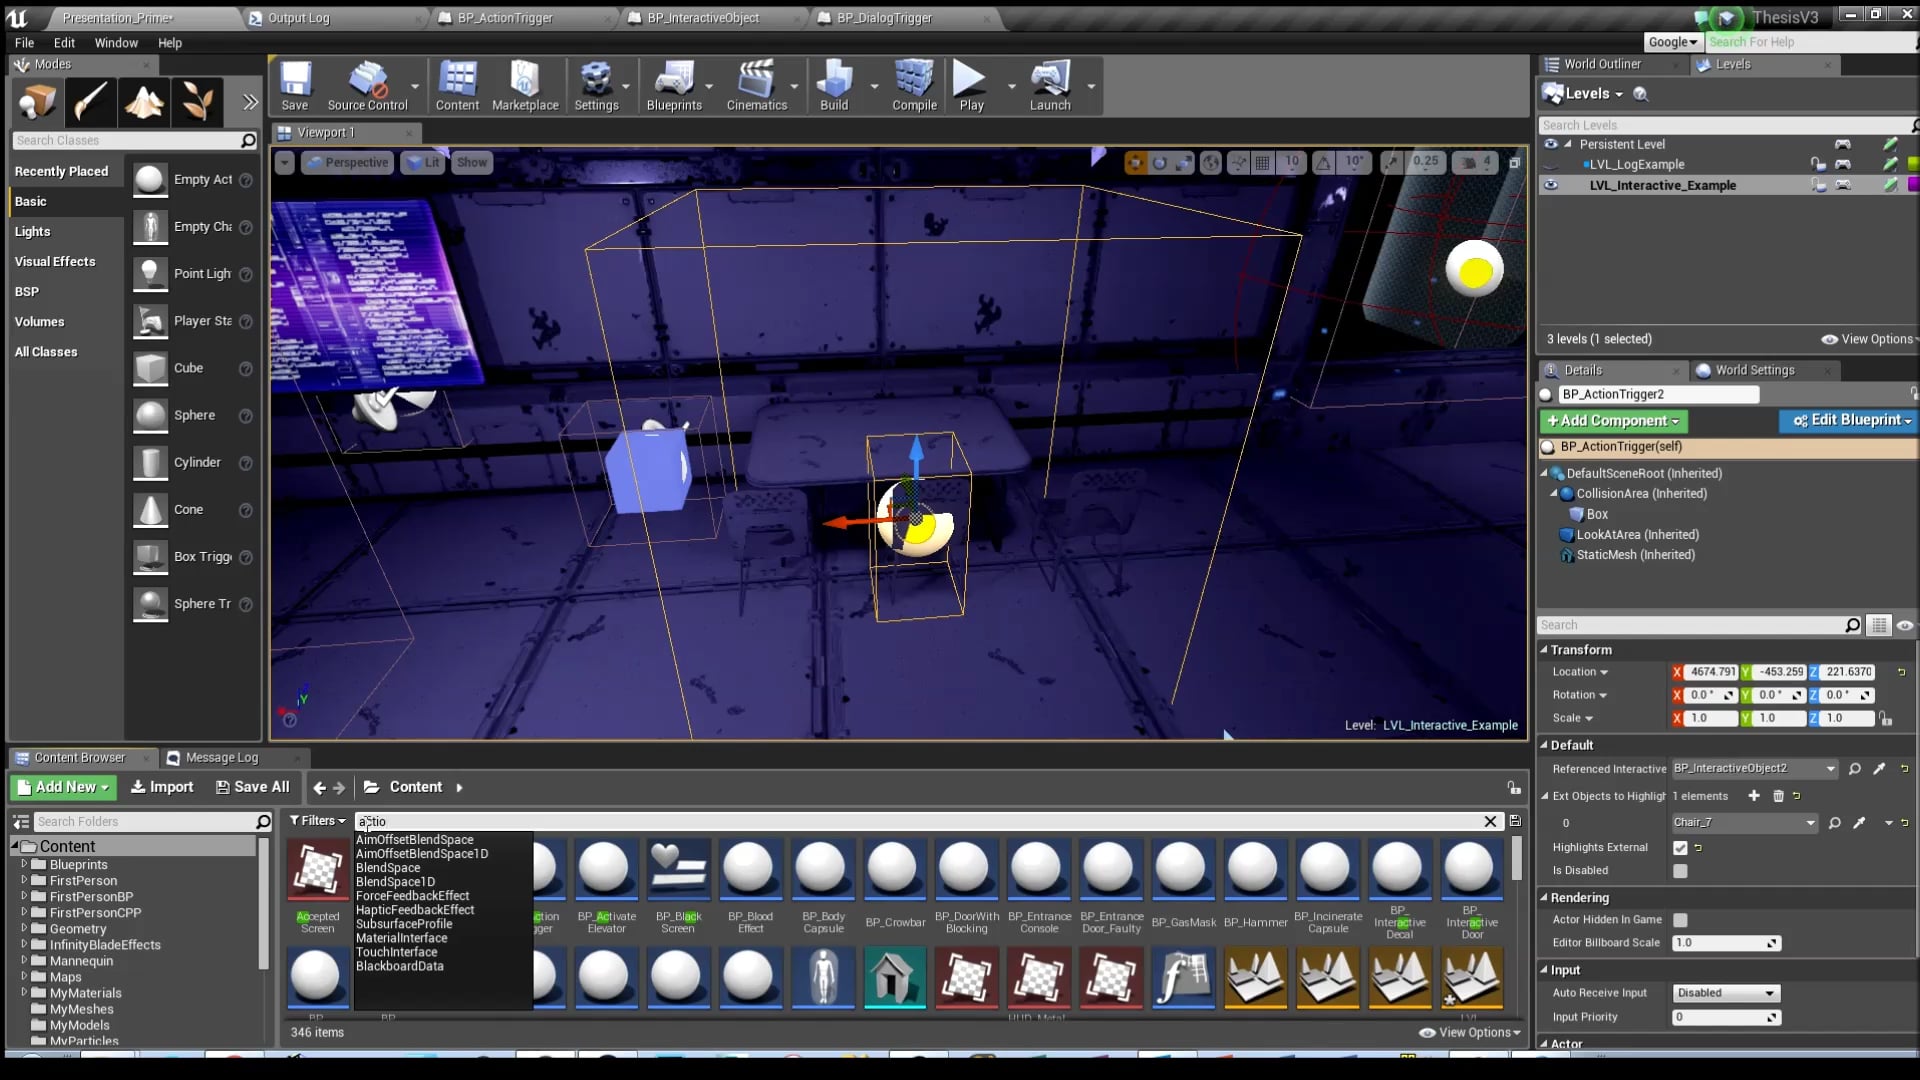Toggle visibility of LVL_Interactive_Example level
Image resolution: width=1920 pixels, height=1080 pixels.
tap(1551, 185)
